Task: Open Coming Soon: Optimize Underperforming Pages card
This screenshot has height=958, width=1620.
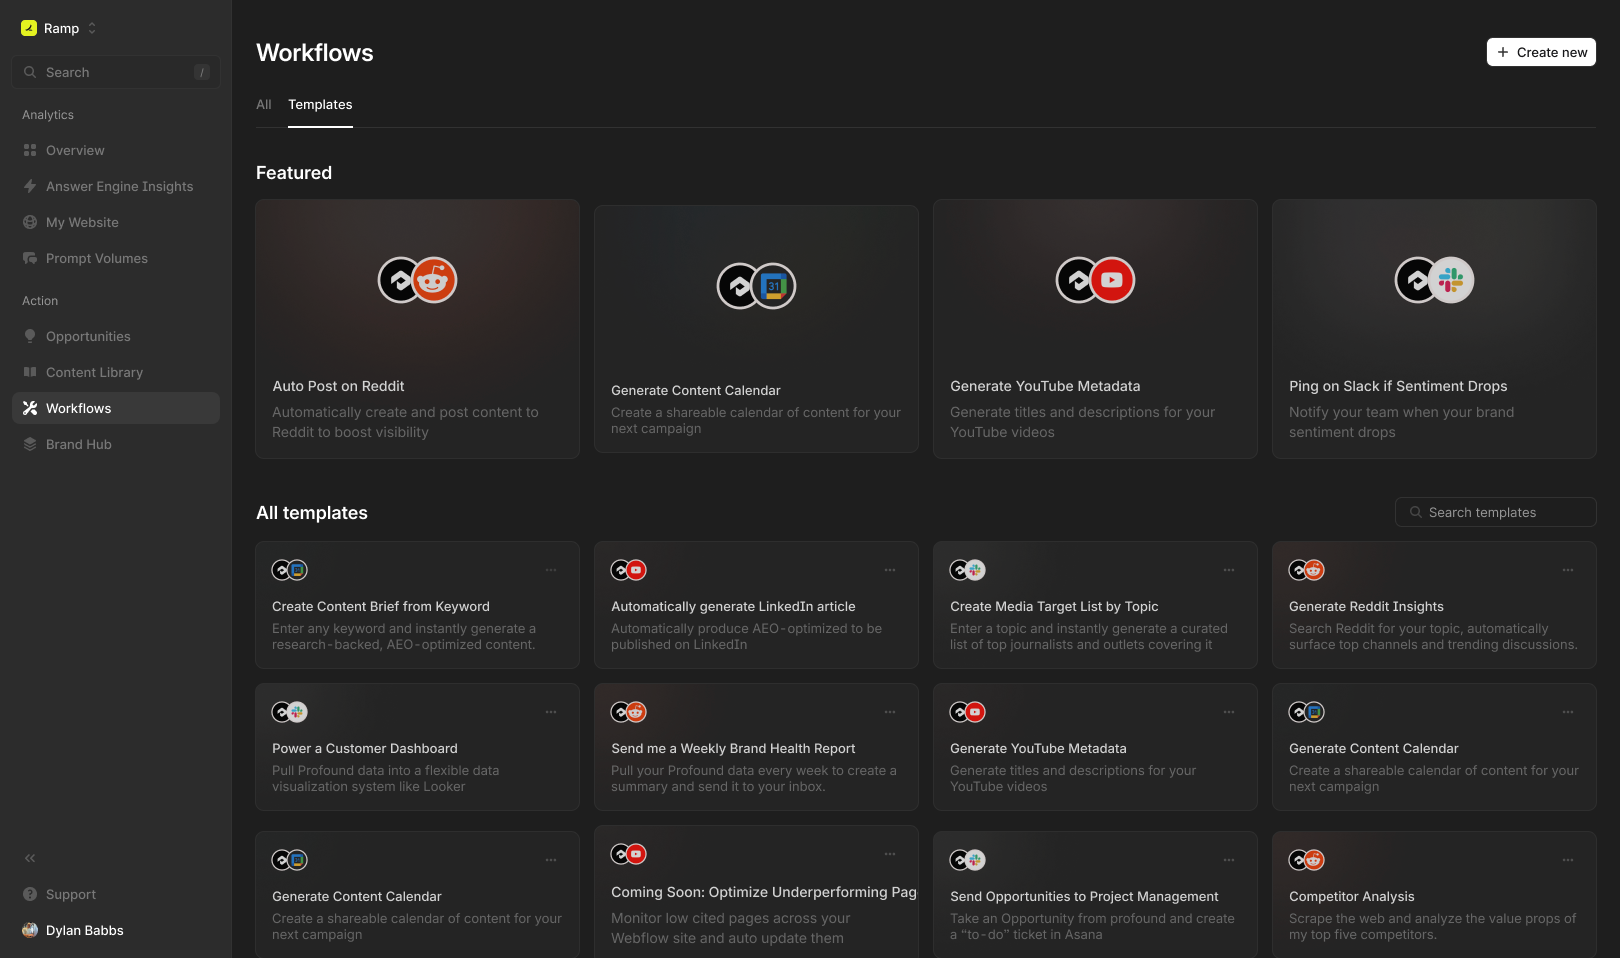Action: click(756, 891)
